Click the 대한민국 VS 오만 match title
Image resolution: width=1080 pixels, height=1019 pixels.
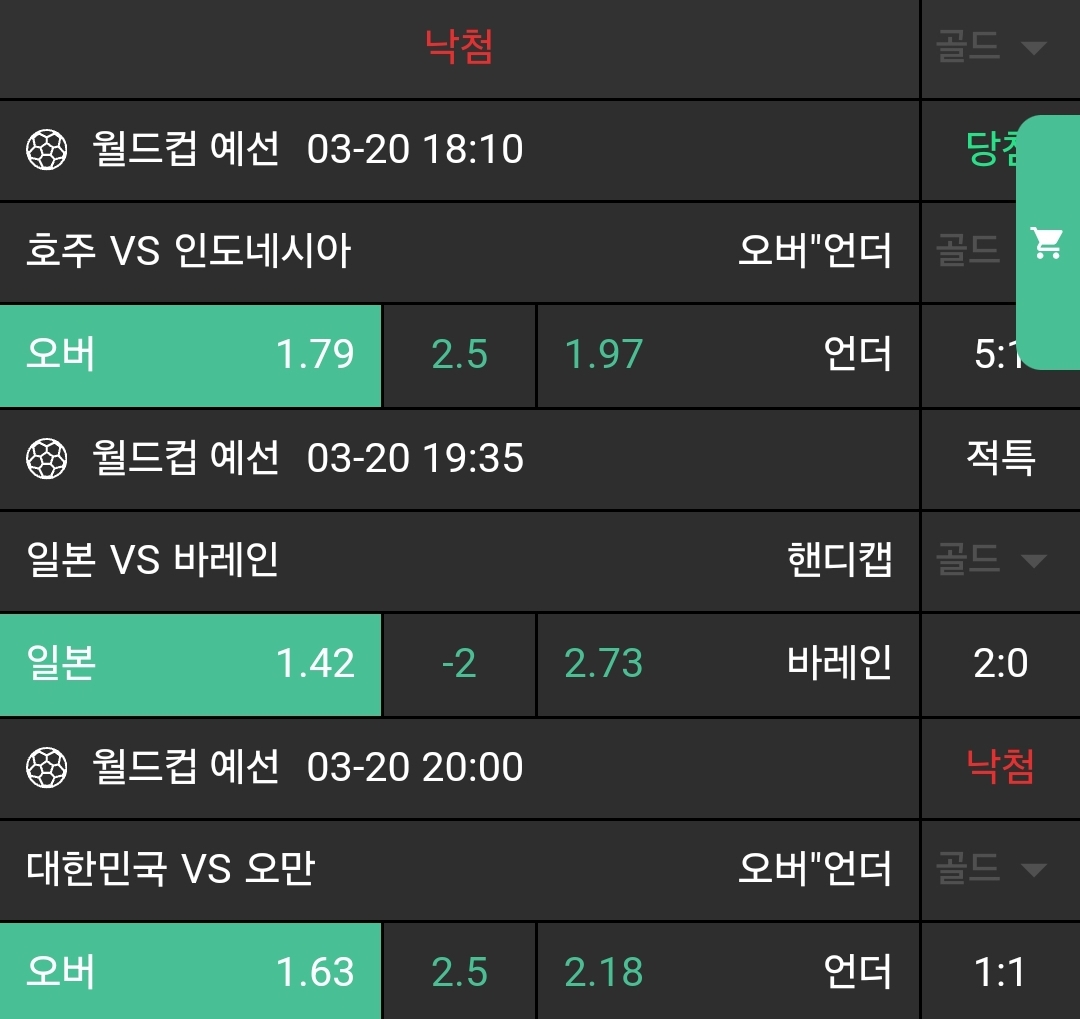[170, 869]
